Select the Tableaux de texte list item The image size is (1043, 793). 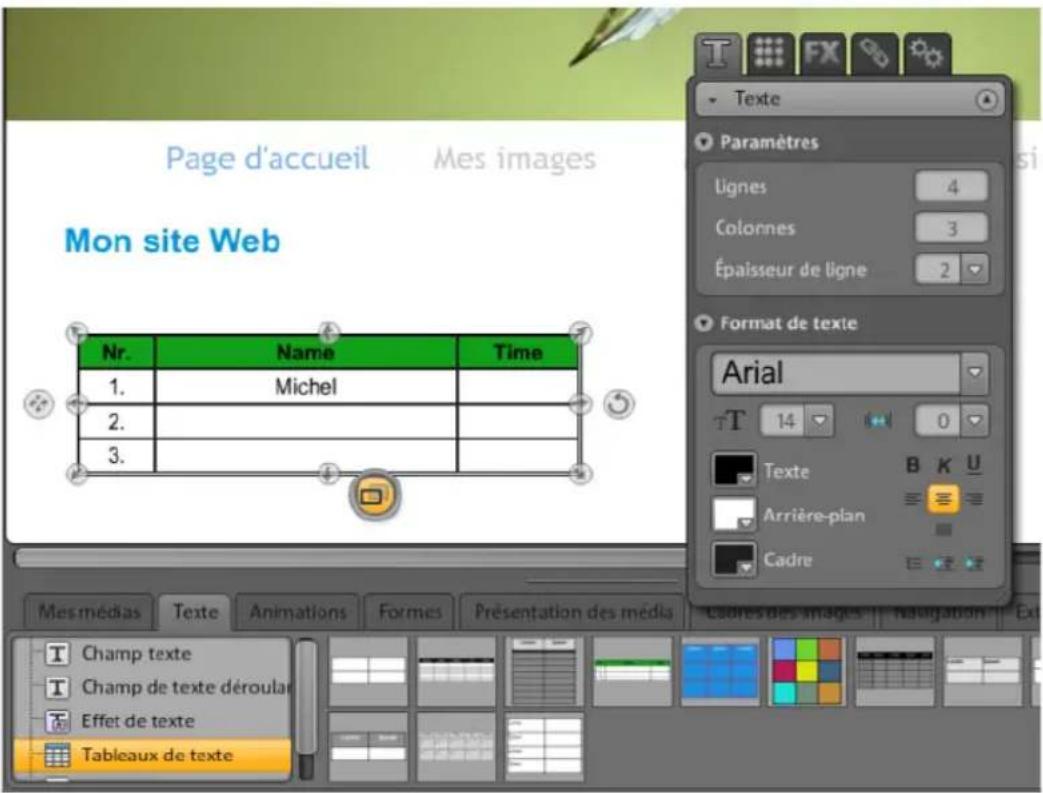click(152, 755)
